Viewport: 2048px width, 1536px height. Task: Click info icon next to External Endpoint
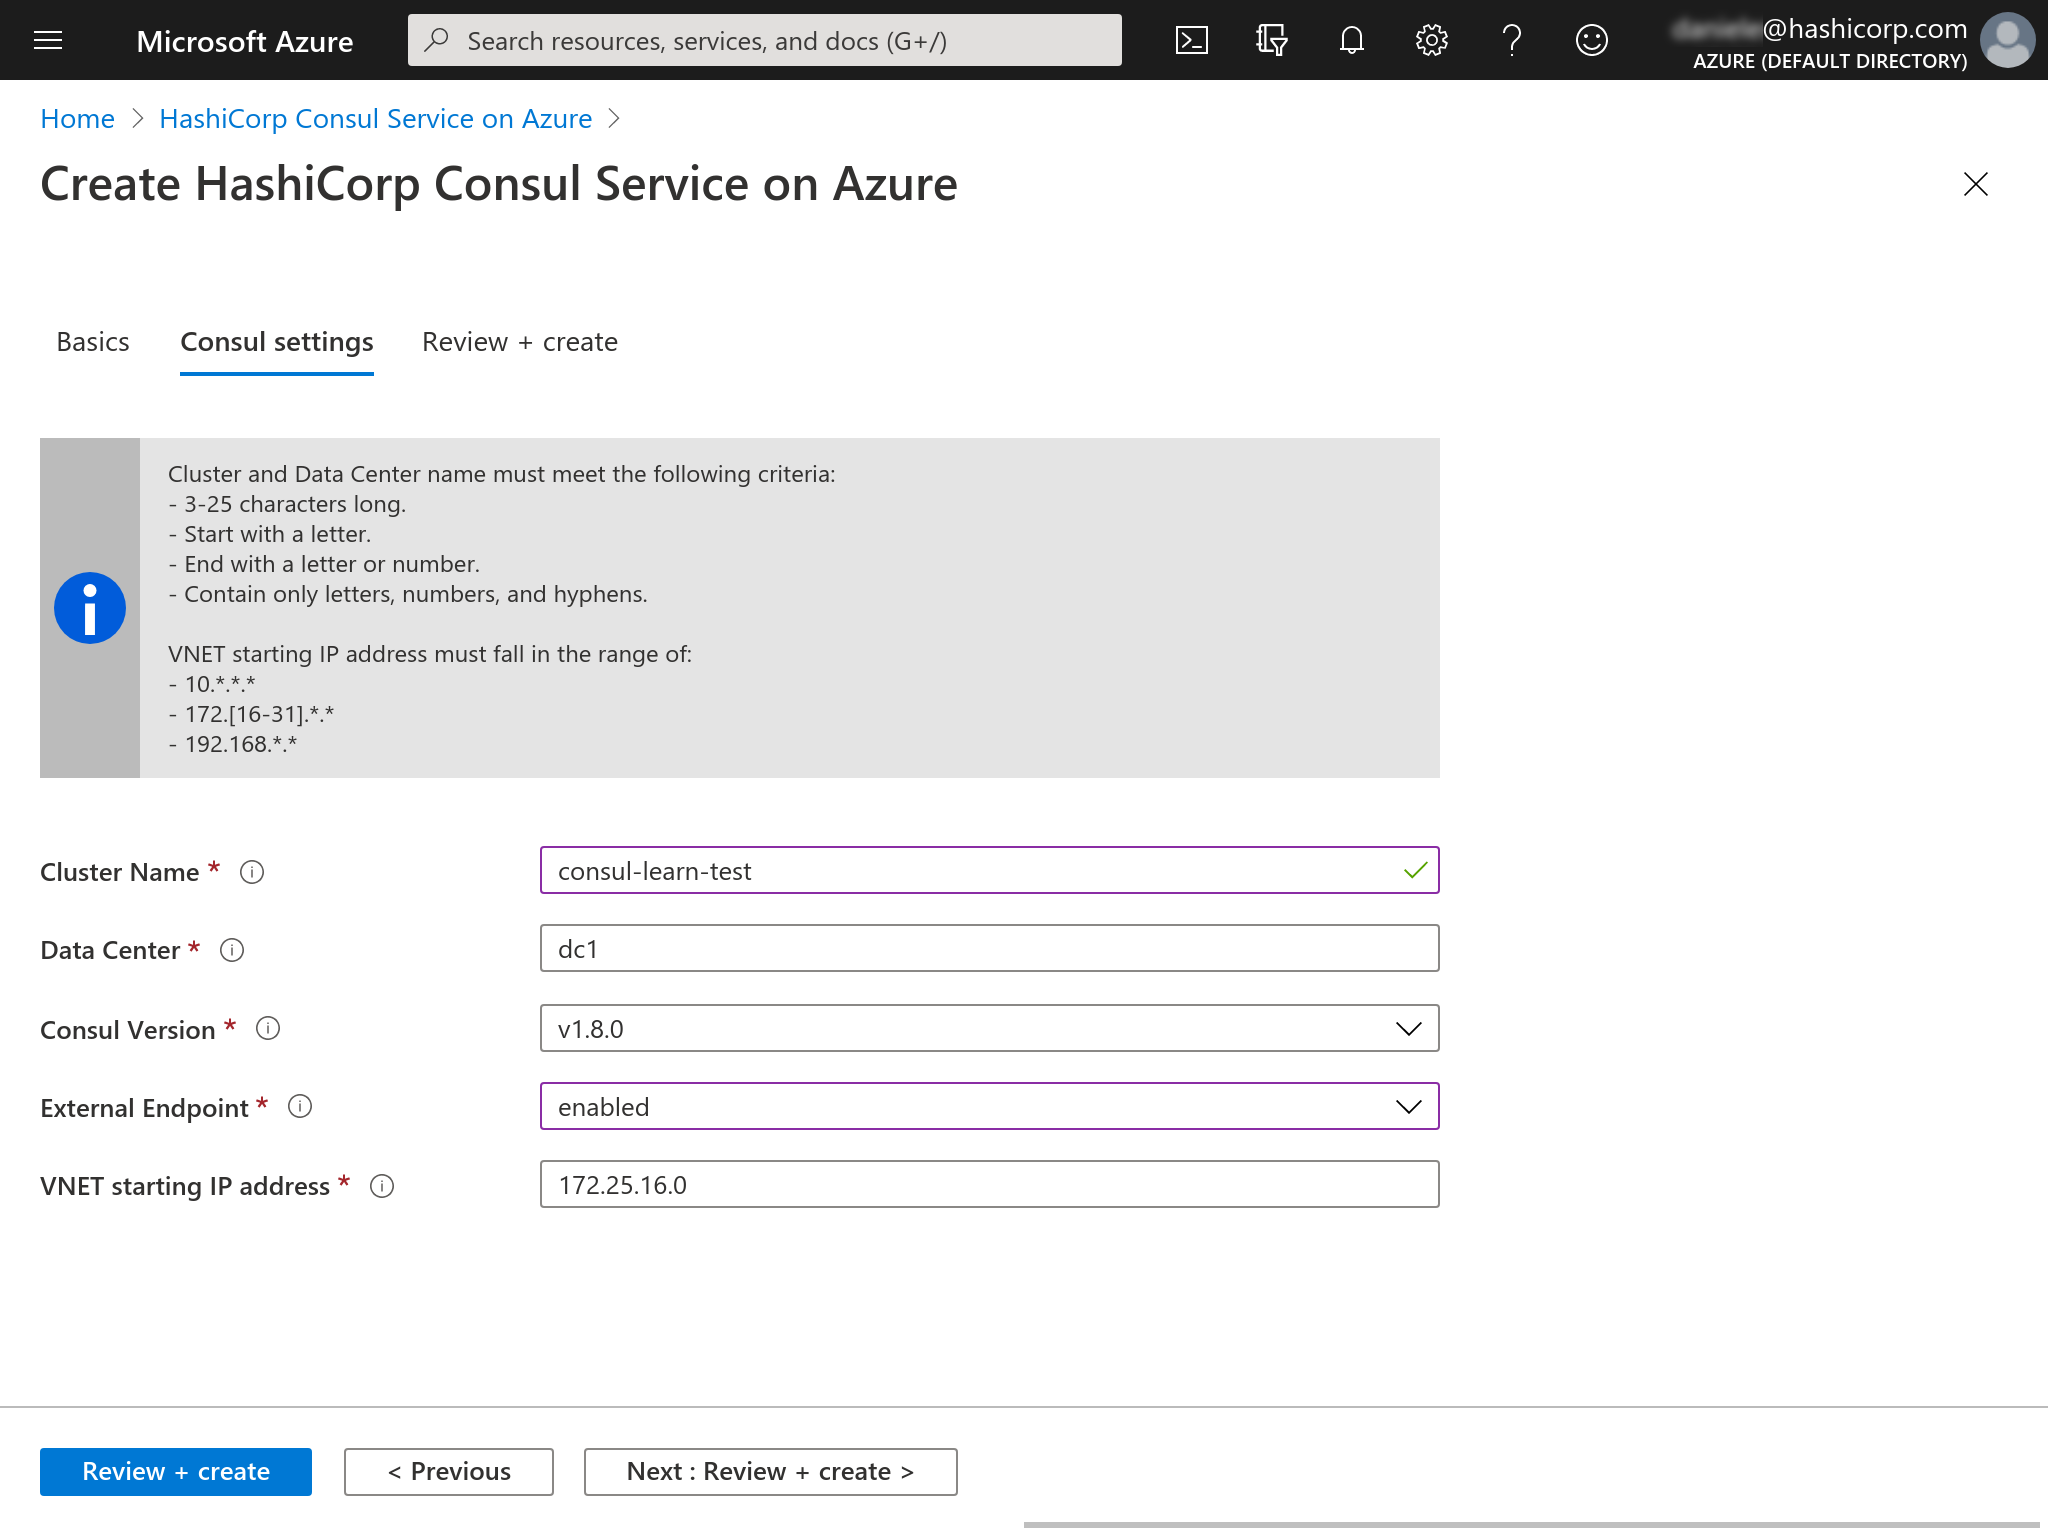click(300, 1106)
